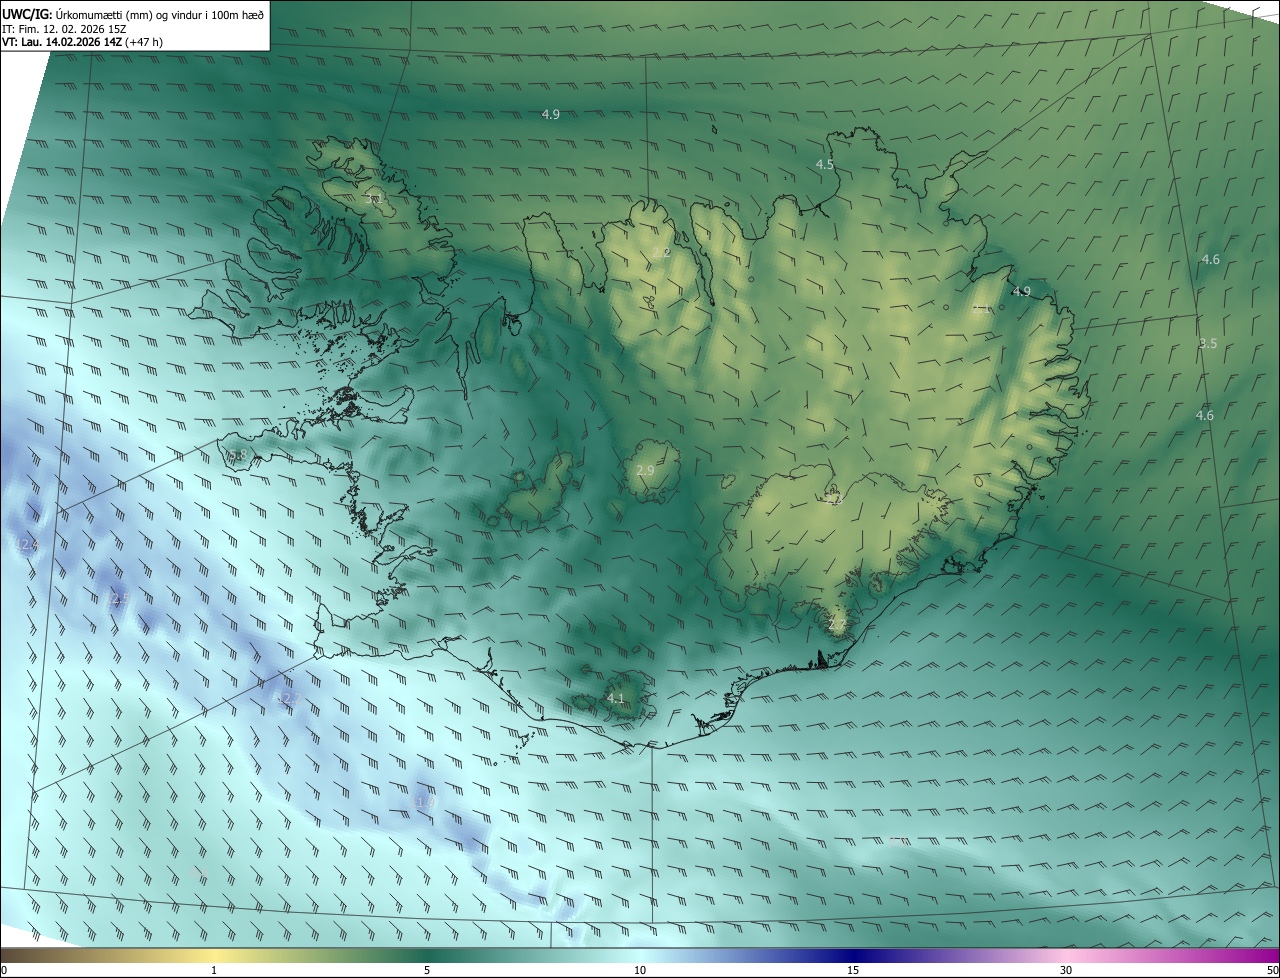Click the 4.6 value above the 3.5 label
1280x978 pixels.
click(x=1210, y=260)
